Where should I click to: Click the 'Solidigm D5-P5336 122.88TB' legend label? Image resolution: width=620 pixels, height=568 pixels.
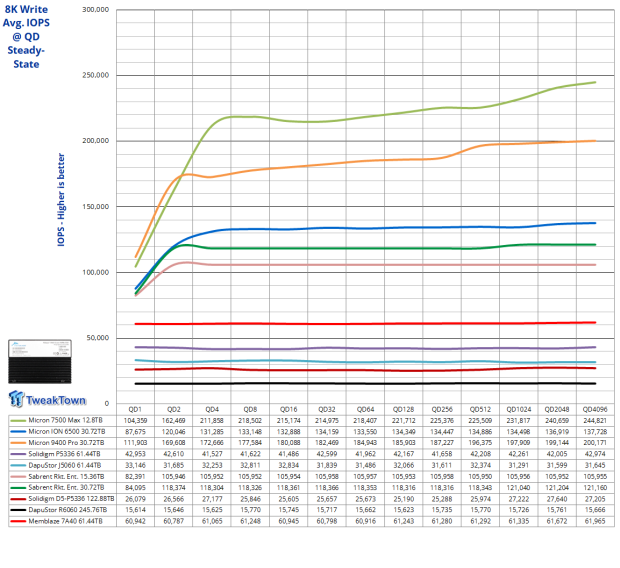pyautogui.click(x=71, y=499)
